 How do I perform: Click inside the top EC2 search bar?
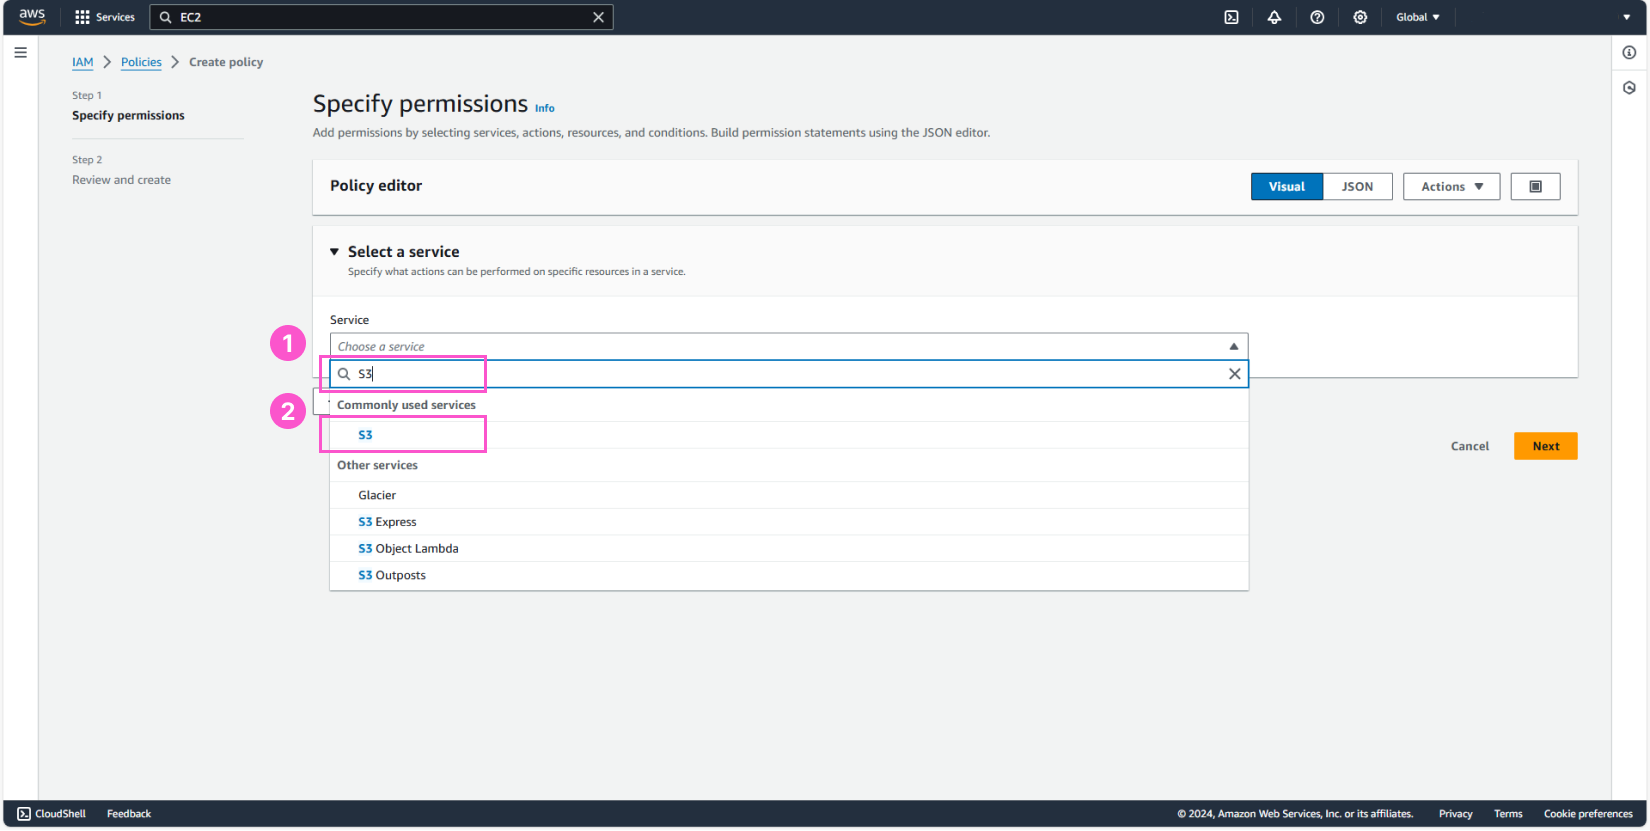click(381, 17)
